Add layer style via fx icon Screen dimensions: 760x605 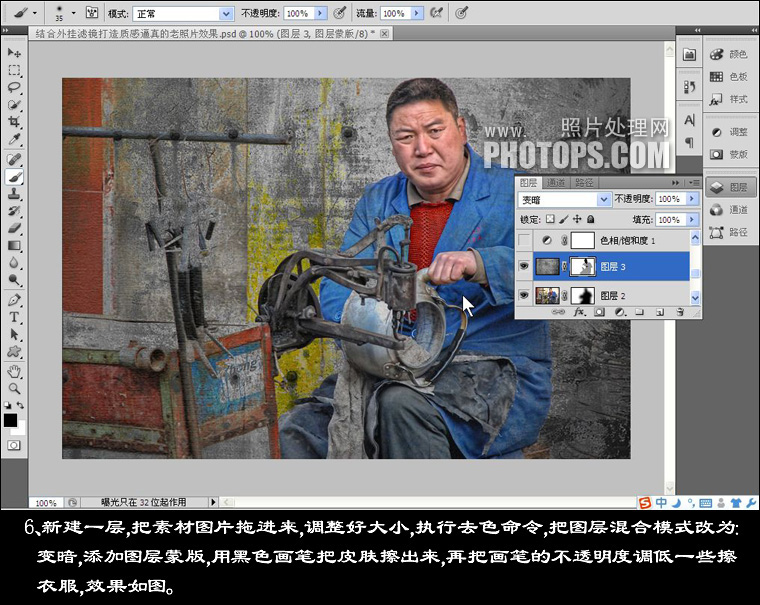(579, 312)
